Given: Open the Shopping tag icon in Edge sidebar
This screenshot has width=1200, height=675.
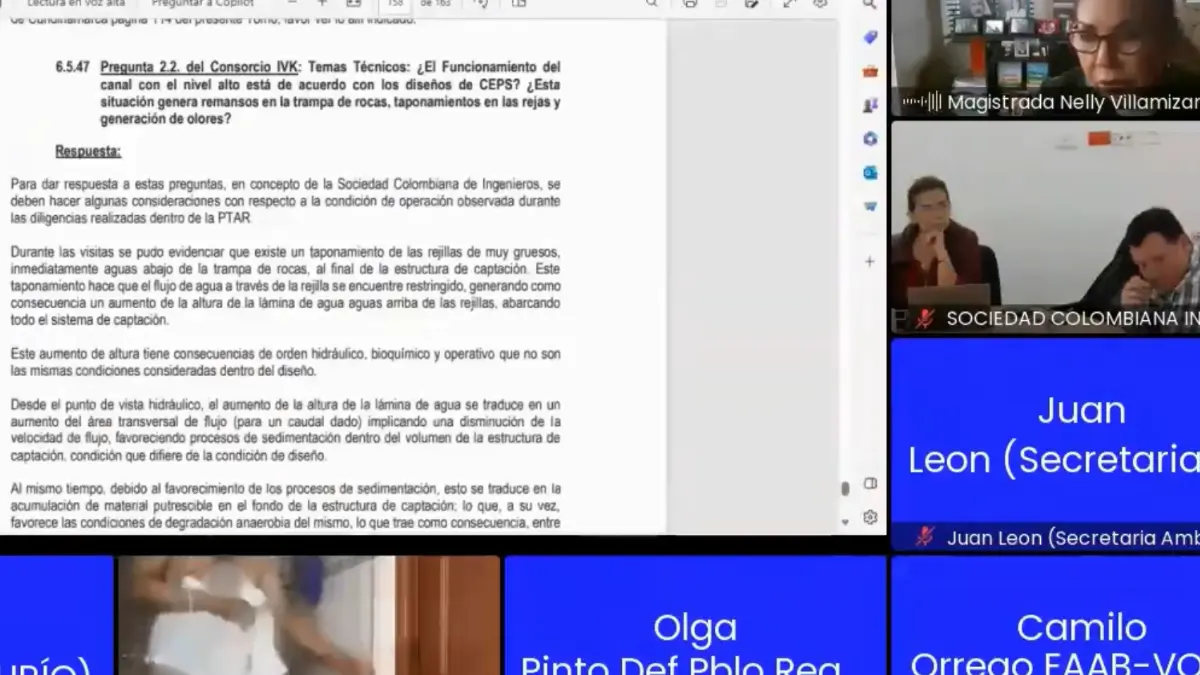Looking at the screenshot, I should (870, 38).
